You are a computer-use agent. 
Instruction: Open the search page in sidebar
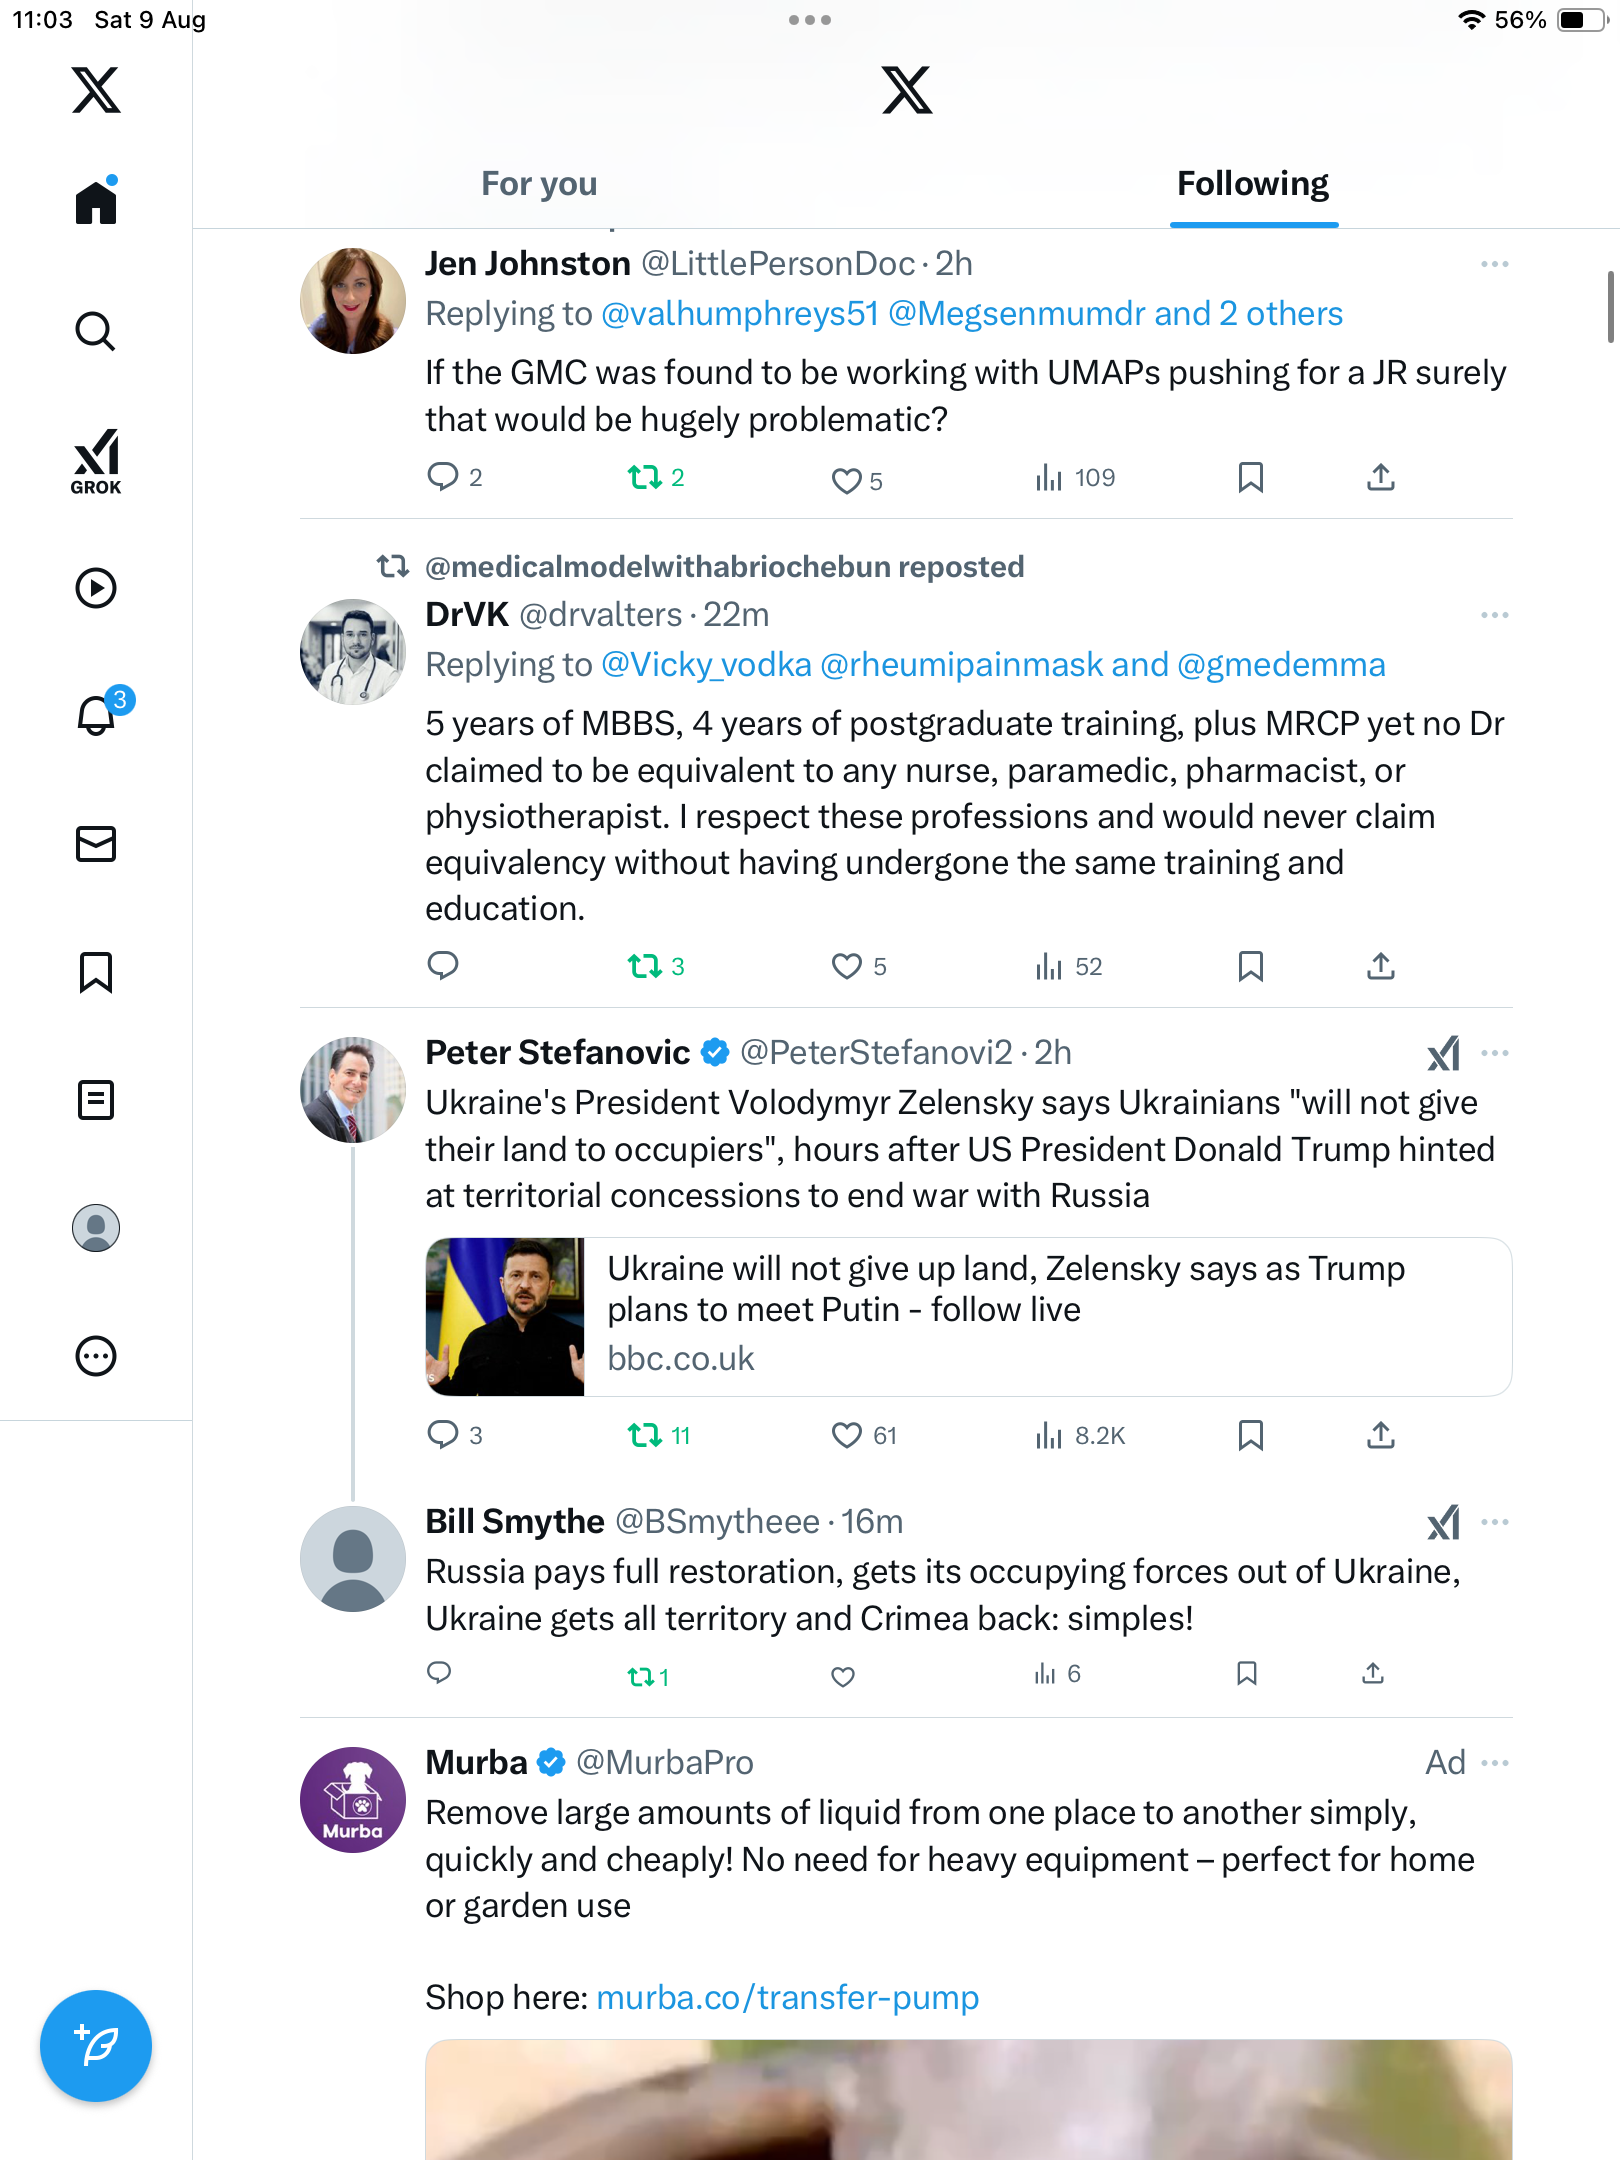[x=96, y=331]
